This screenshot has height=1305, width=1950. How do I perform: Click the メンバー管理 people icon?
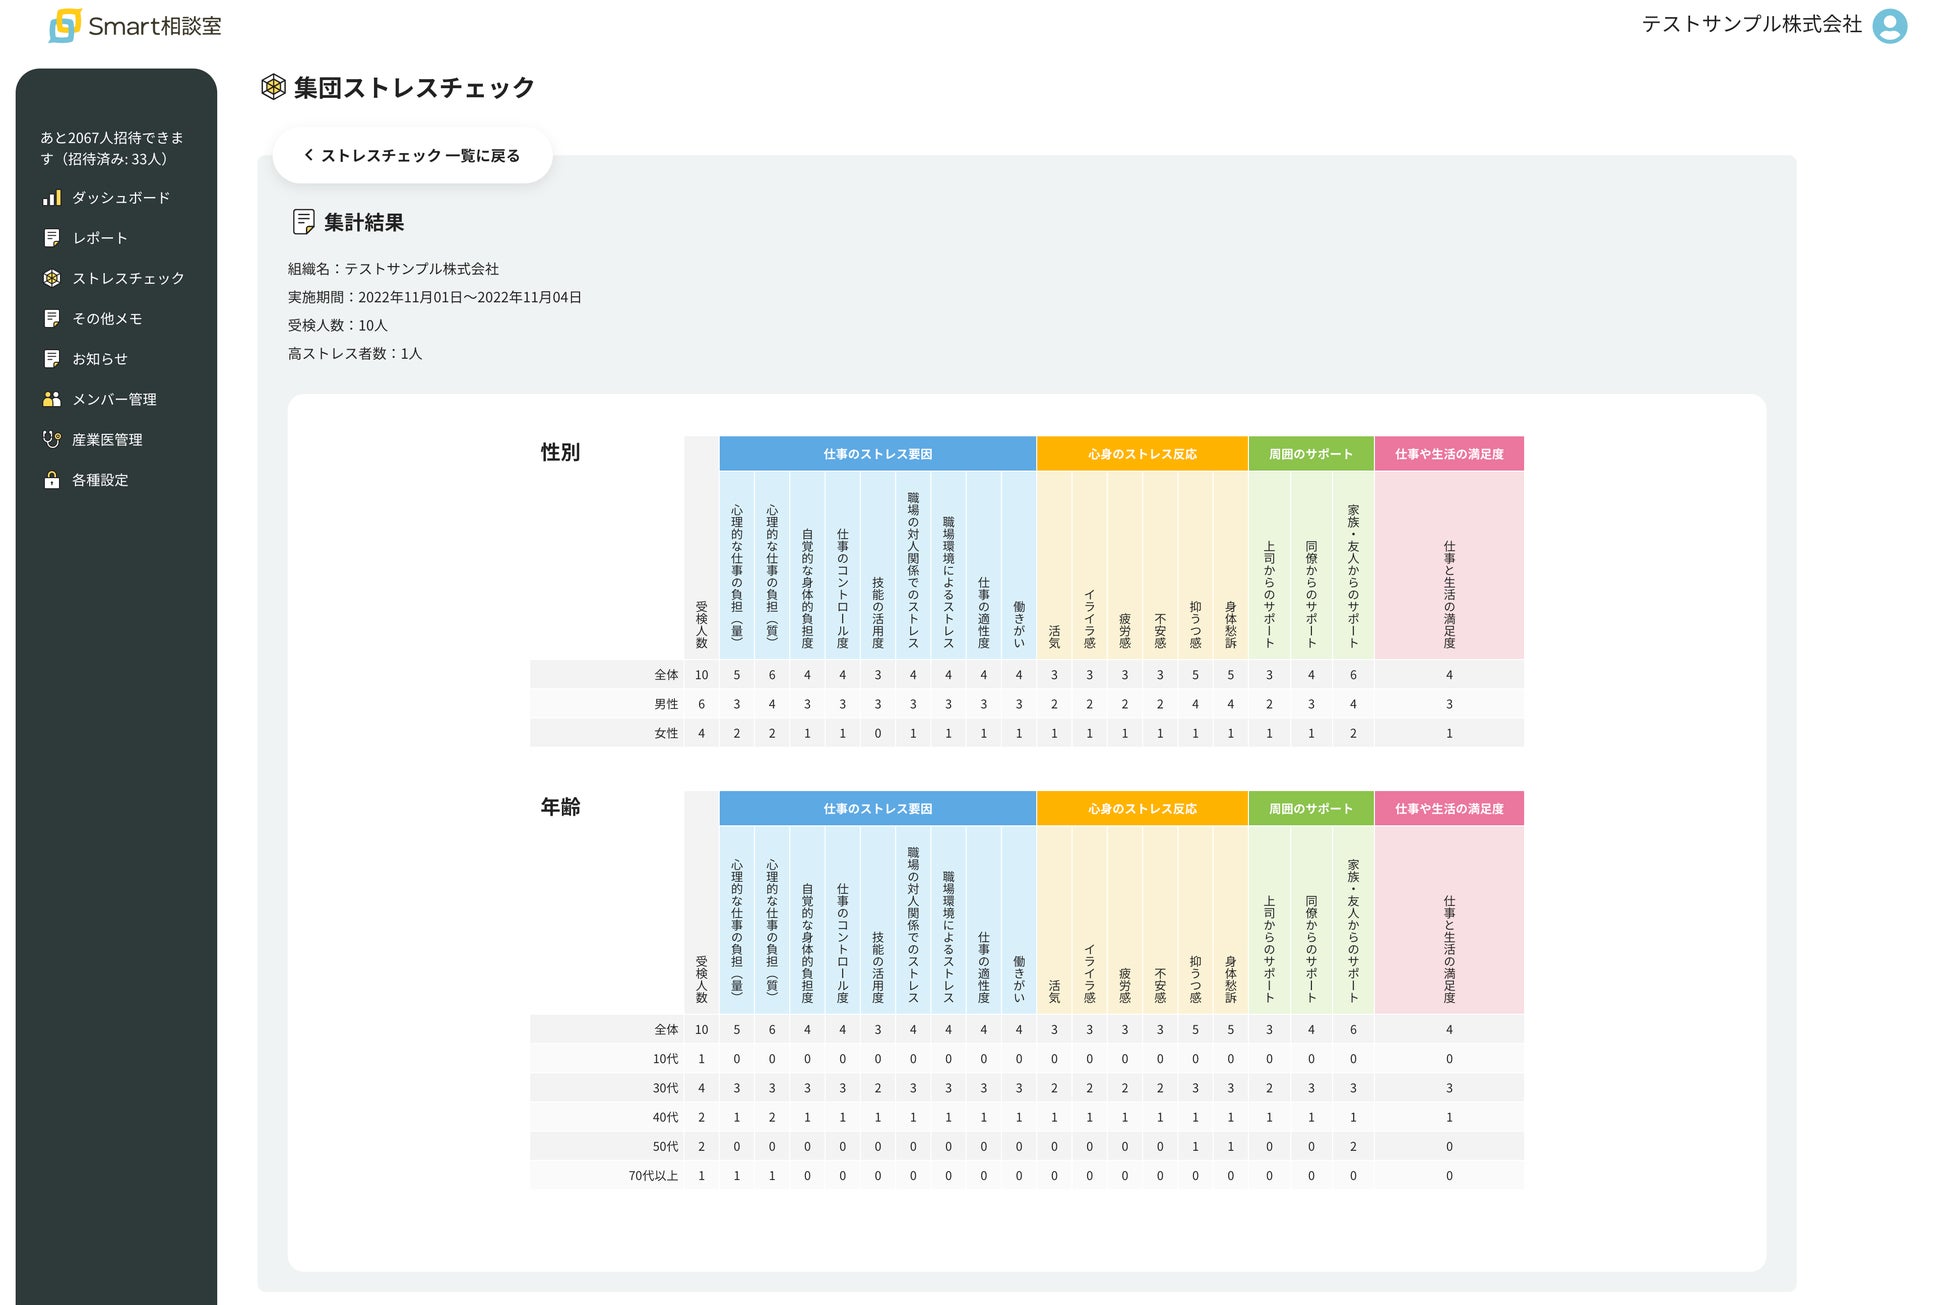[52, 399]
